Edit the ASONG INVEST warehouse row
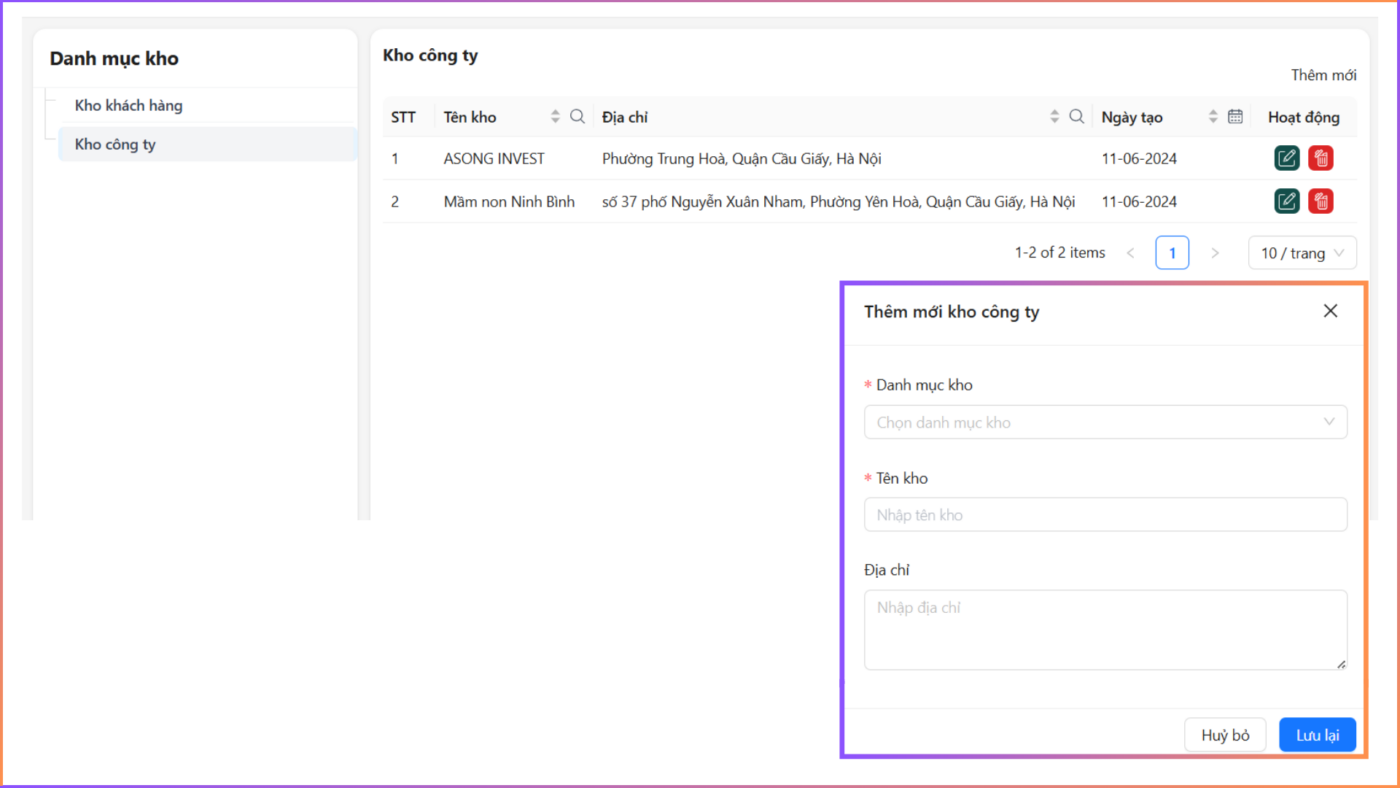The image size is (1400, 788). (1287, 158)
